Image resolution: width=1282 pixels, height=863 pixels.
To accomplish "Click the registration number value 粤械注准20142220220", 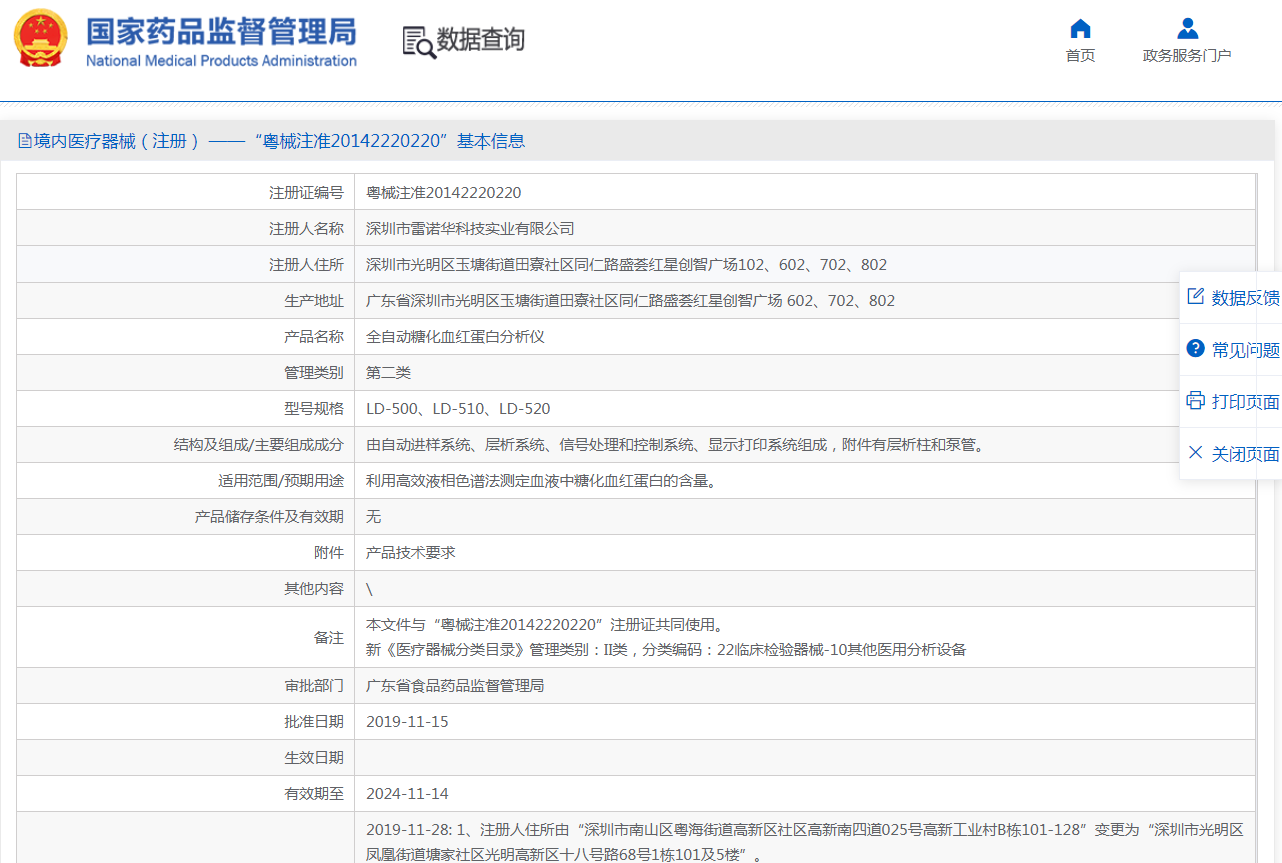I will pos(444,193).
